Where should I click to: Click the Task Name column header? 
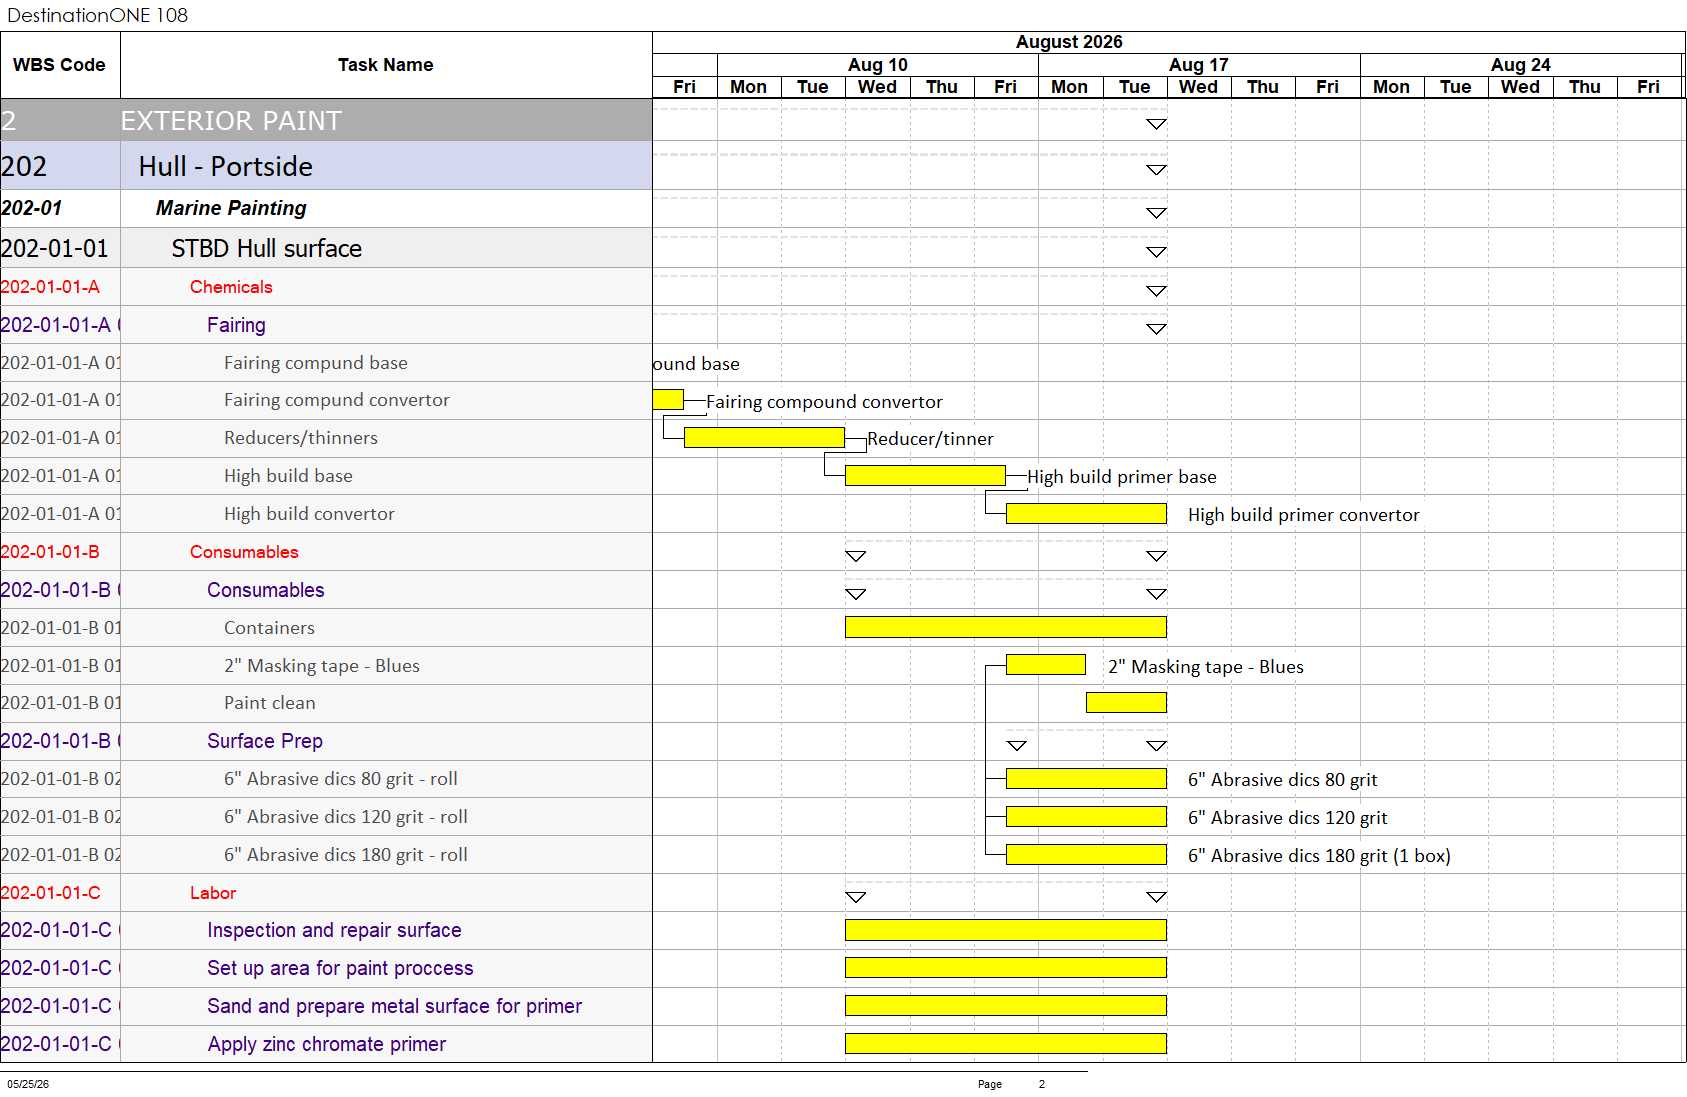pyautogui.click(x=386, y=65)
